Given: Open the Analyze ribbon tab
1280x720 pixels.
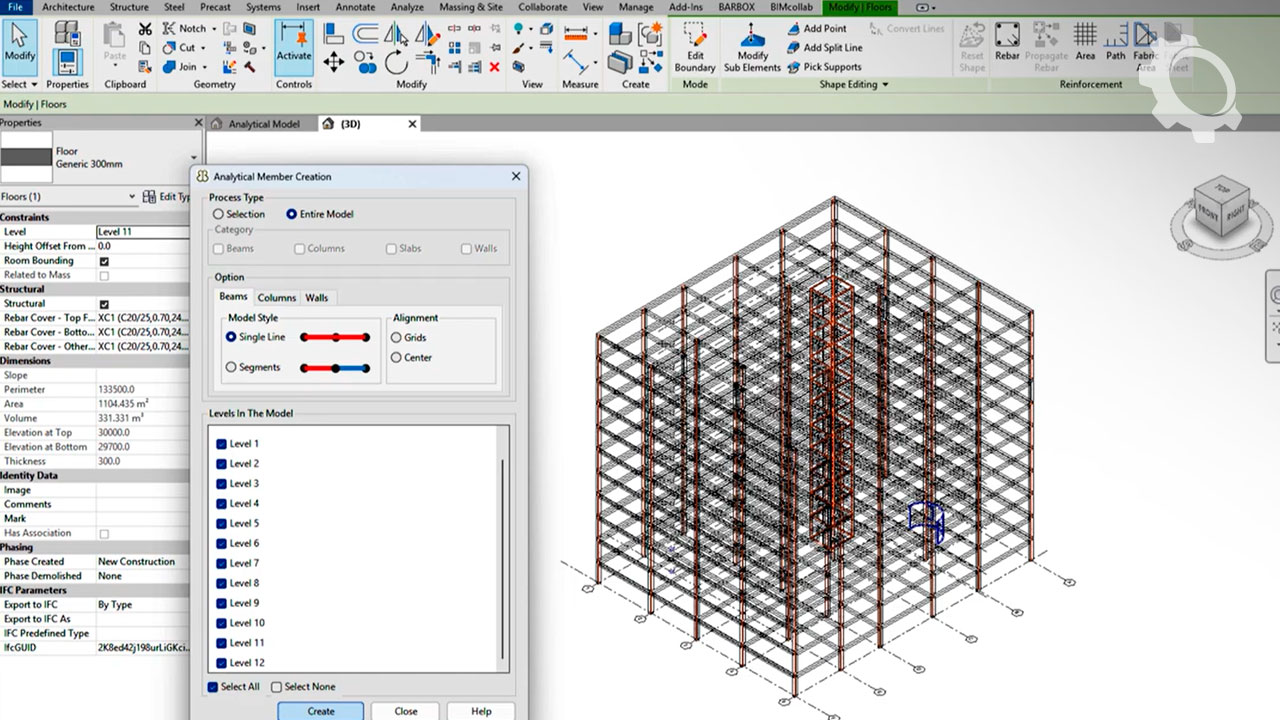Looking at the screenshot, I should point(407,7).
